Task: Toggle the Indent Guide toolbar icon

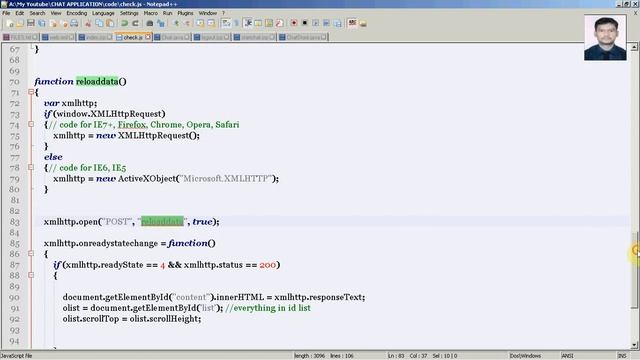Action: pyautogui.click(x=247, y=23)
